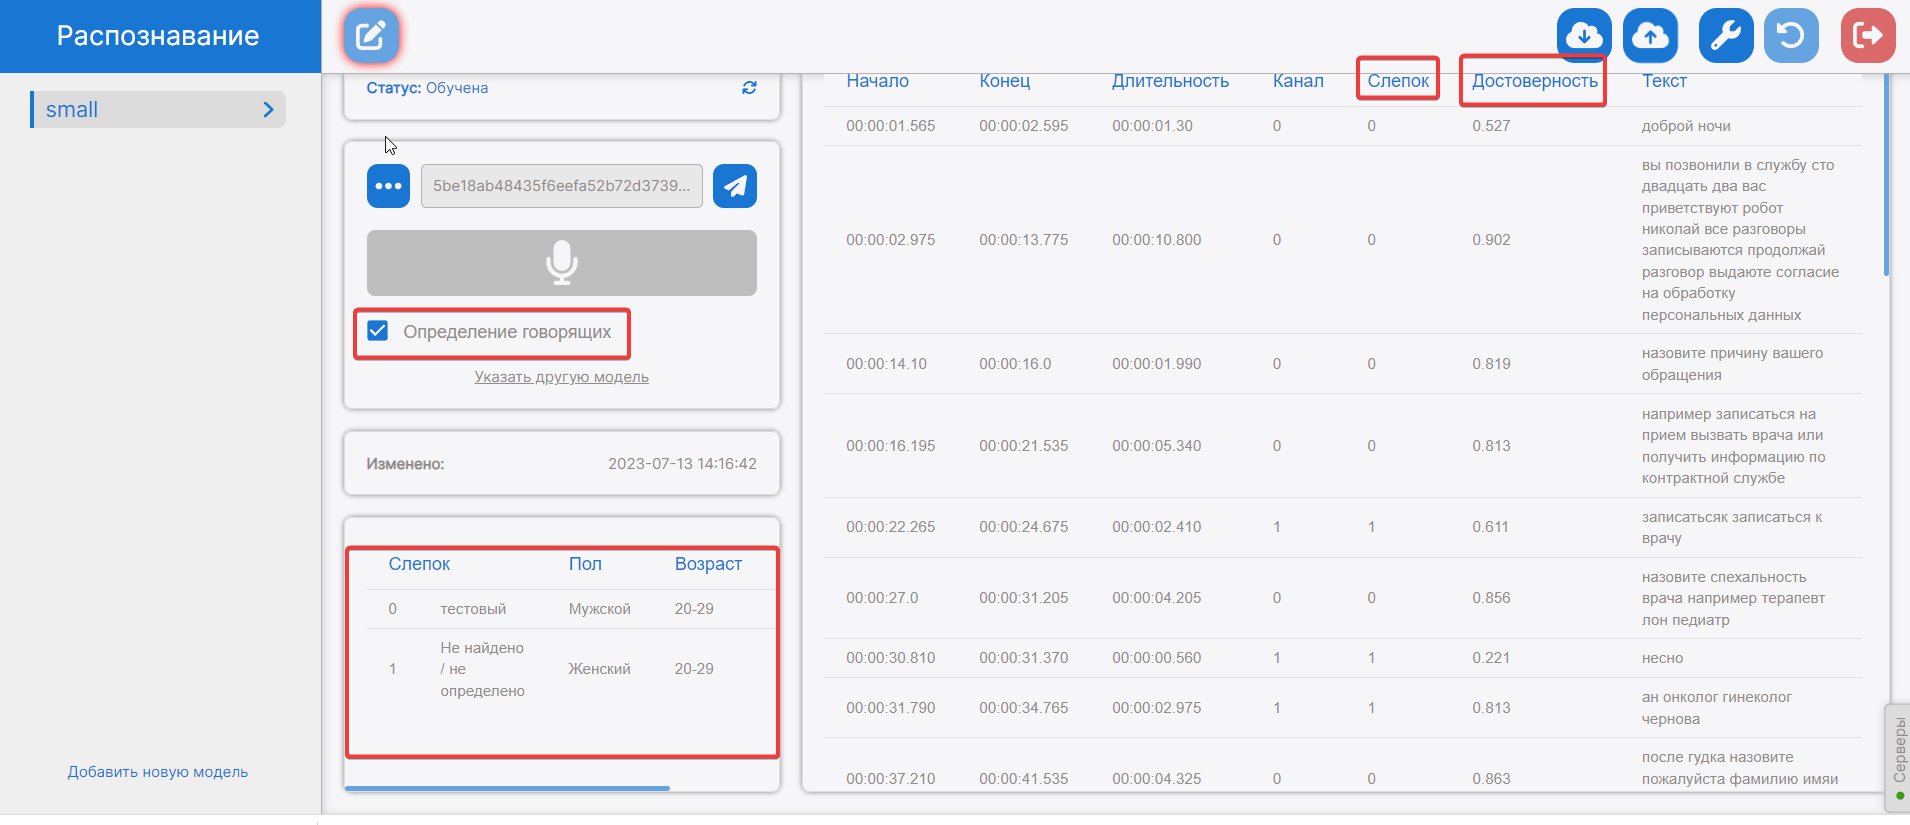
Task: Click the Достоверность column header
Action: (1534, 81)
